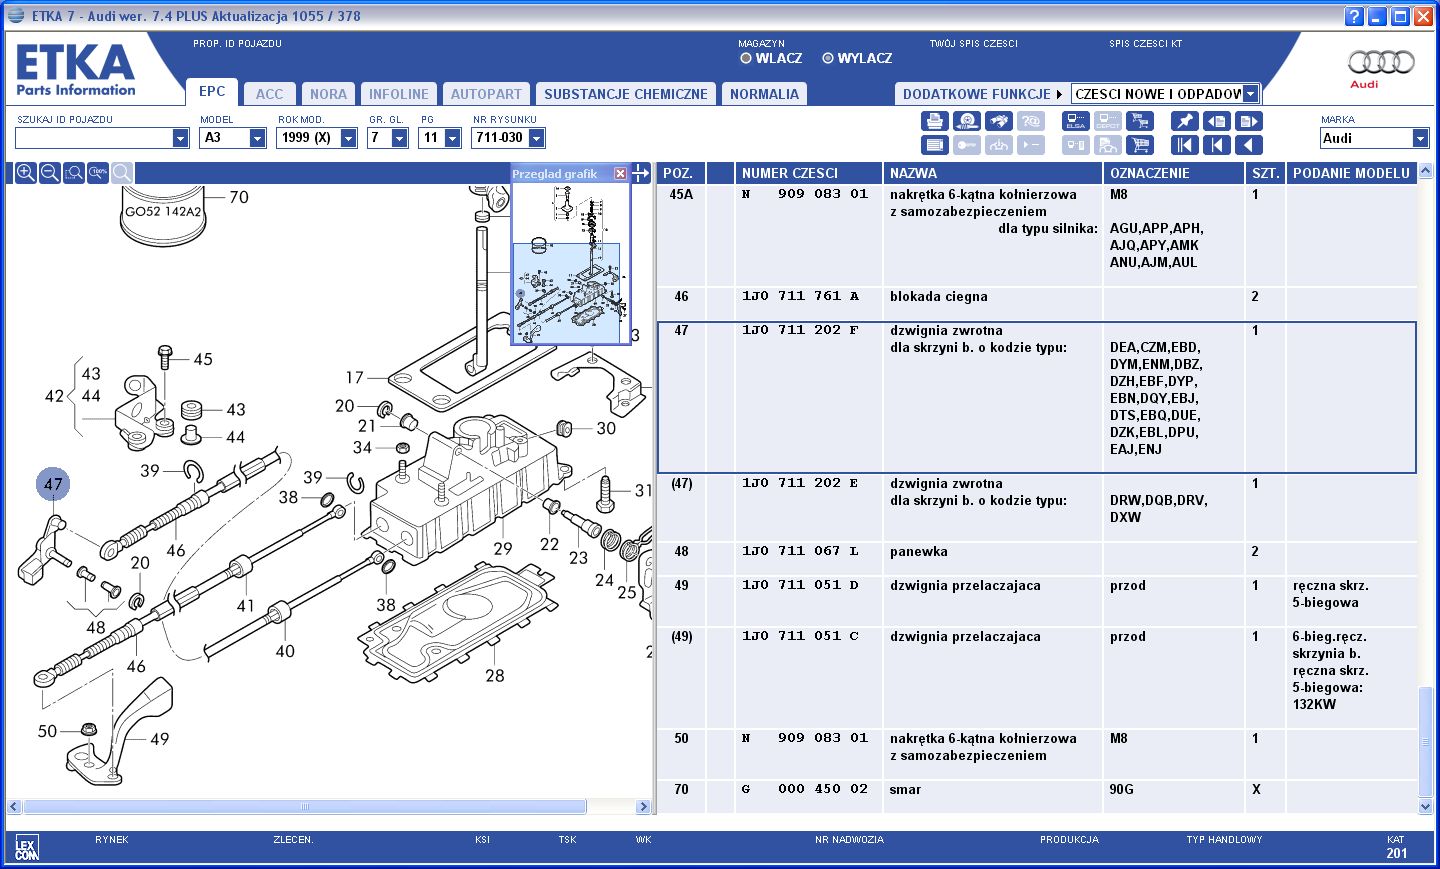Switch to the INFOLINE tab
This screenshot has width=1440, height=869.
tap(399, 94)
